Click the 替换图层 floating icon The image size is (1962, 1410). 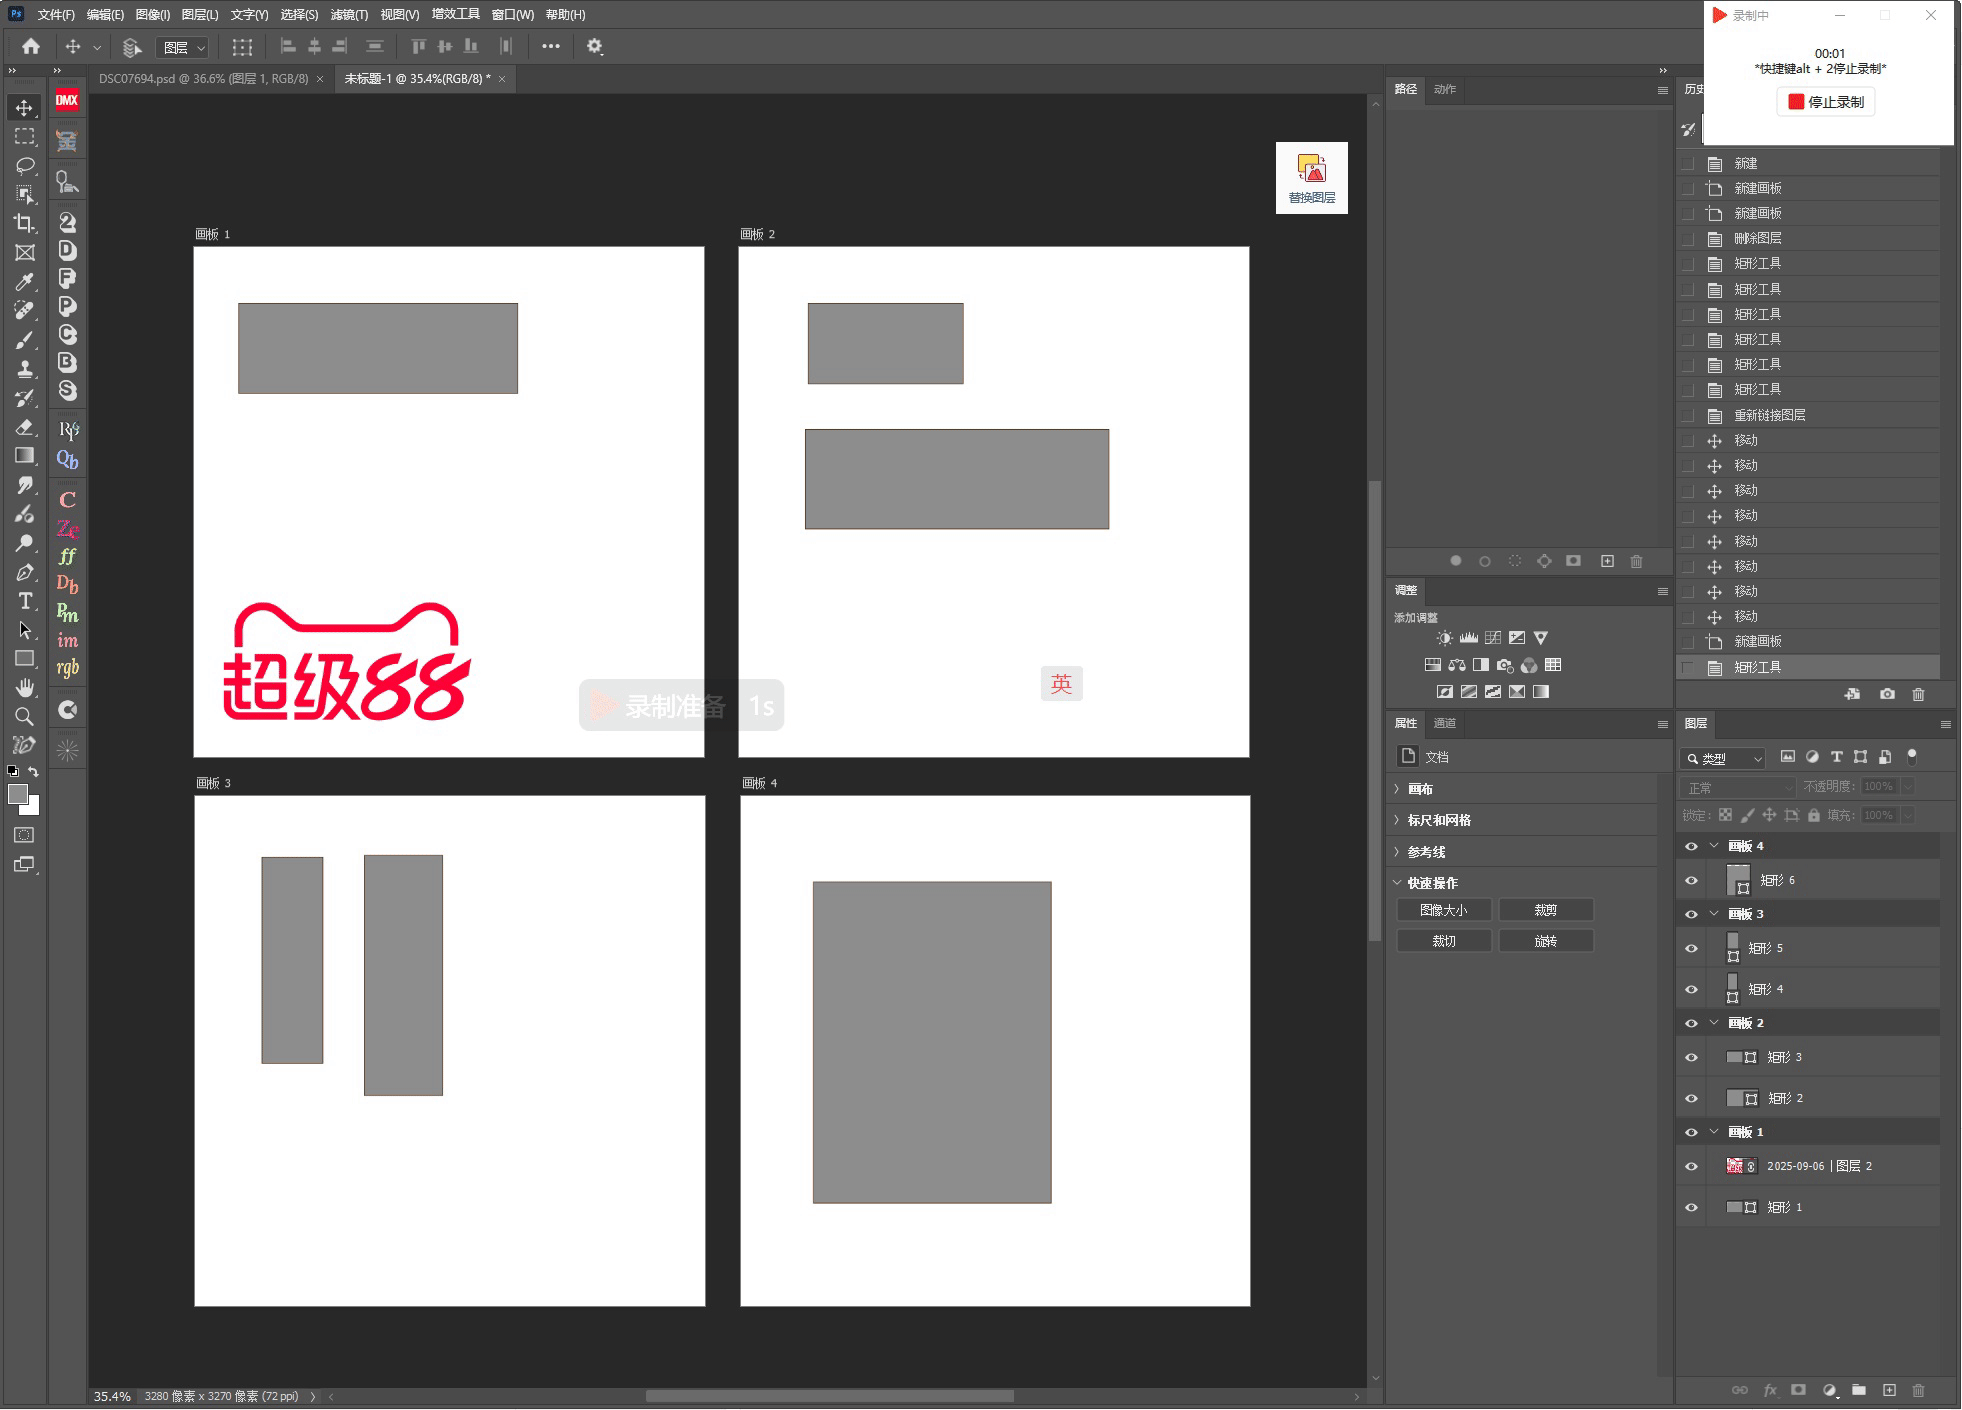pyautogui.click(x=1311, y=178)
